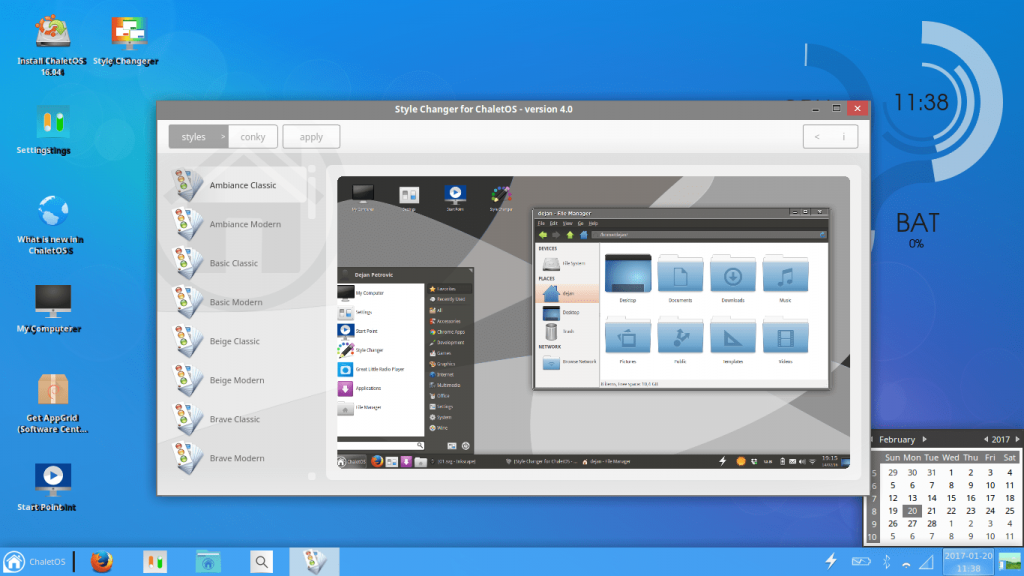Minimize the Style Changer window
The width and height of the screenshot is (1024, 576).
[815, 108]
